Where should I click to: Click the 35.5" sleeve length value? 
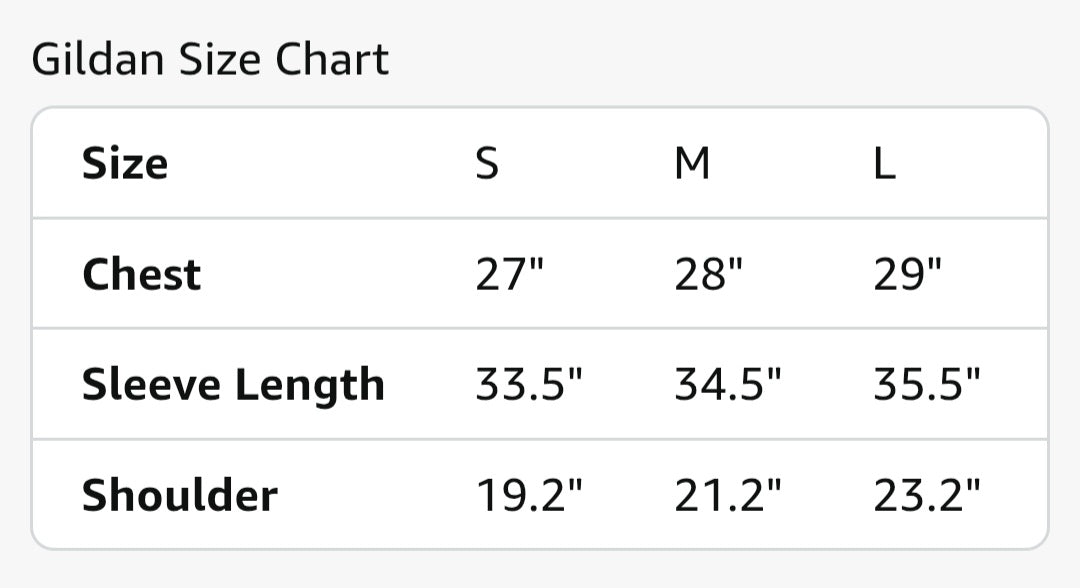pos(926,385)
